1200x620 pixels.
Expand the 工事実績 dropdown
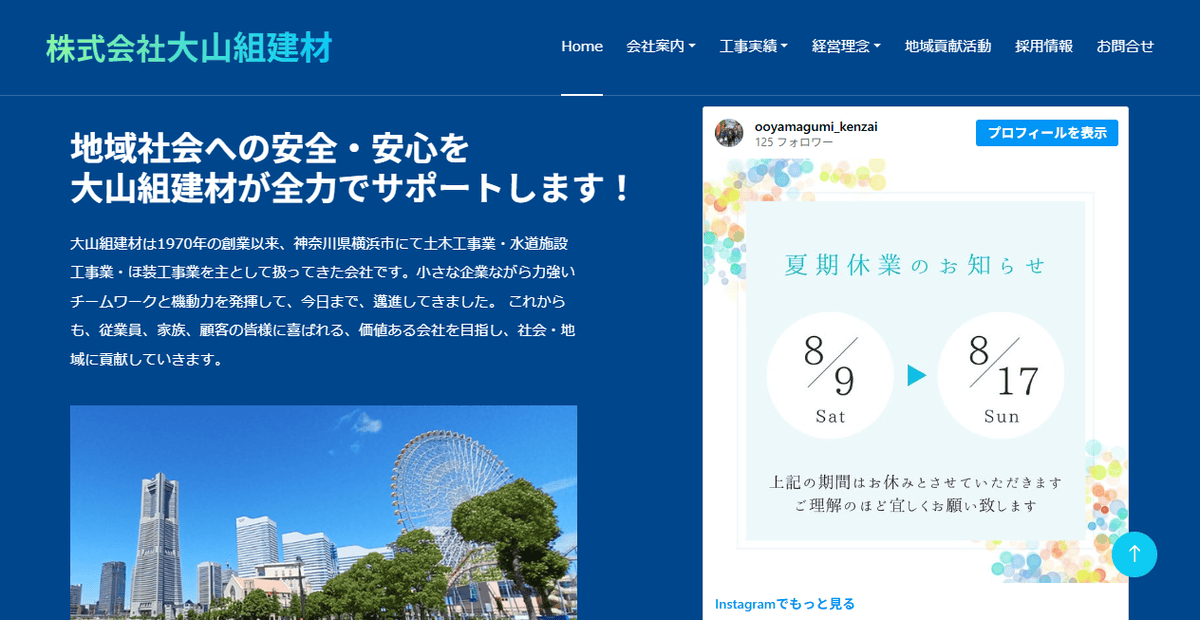click(753, 46)
